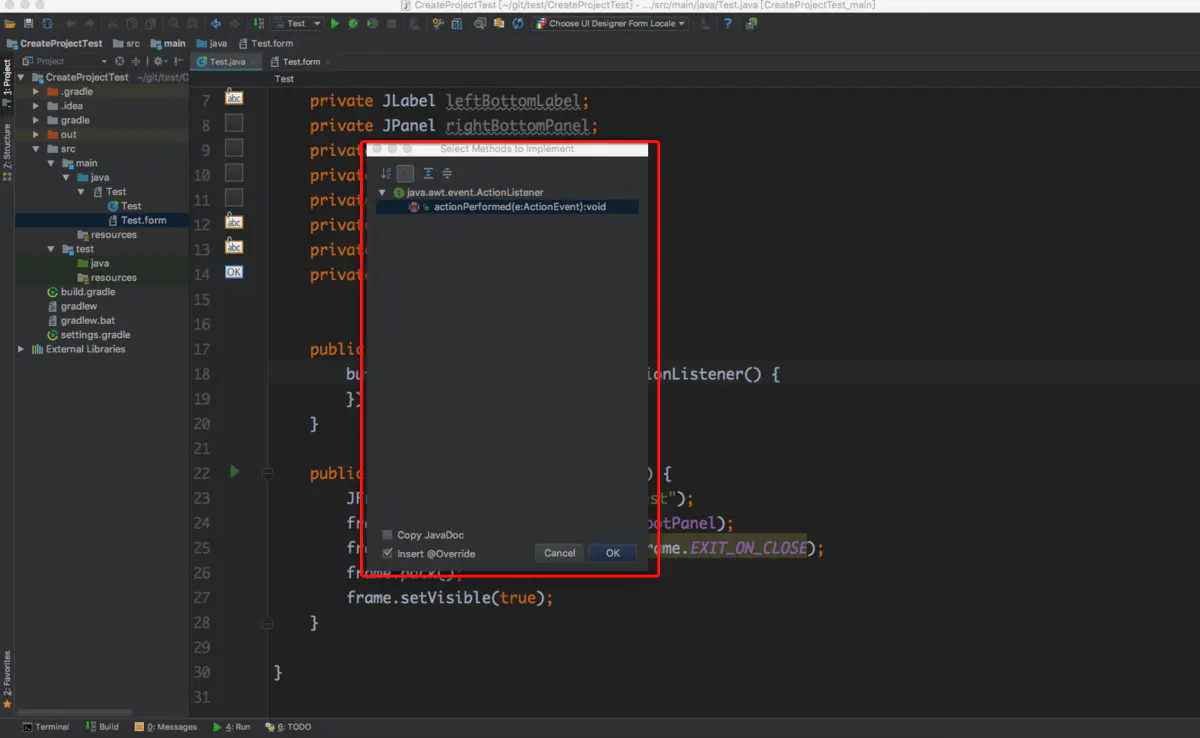Click the OK button gutter icon at line 14
Viewport: 1200px width, 738px height.
pos(234,272)
